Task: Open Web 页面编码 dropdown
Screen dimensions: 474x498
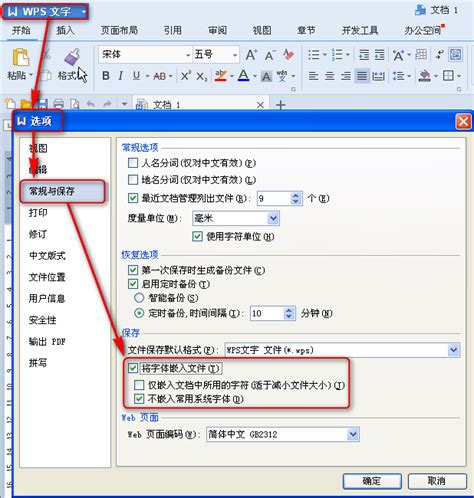Action: (x=353, y=434)
